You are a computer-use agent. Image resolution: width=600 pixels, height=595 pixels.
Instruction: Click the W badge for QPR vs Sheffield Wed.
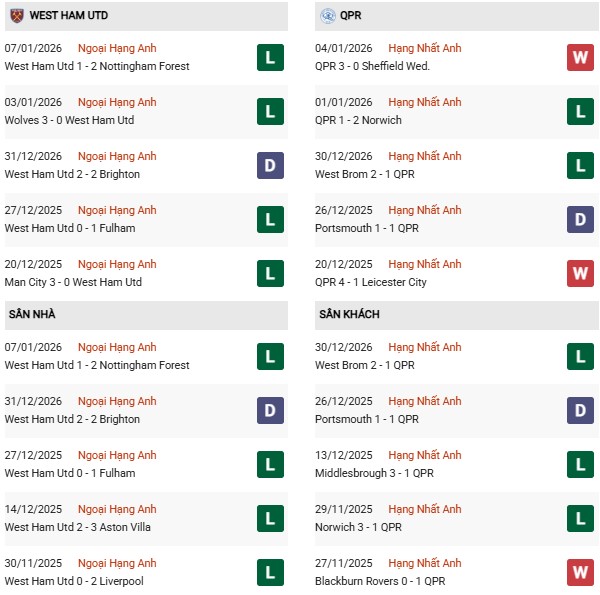coord(581,57)
